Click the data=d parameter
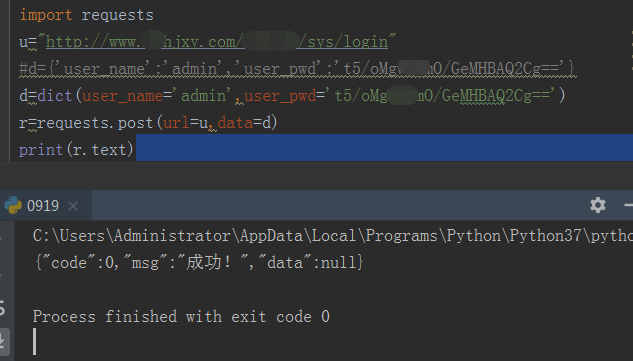 [x=245, y=123]
